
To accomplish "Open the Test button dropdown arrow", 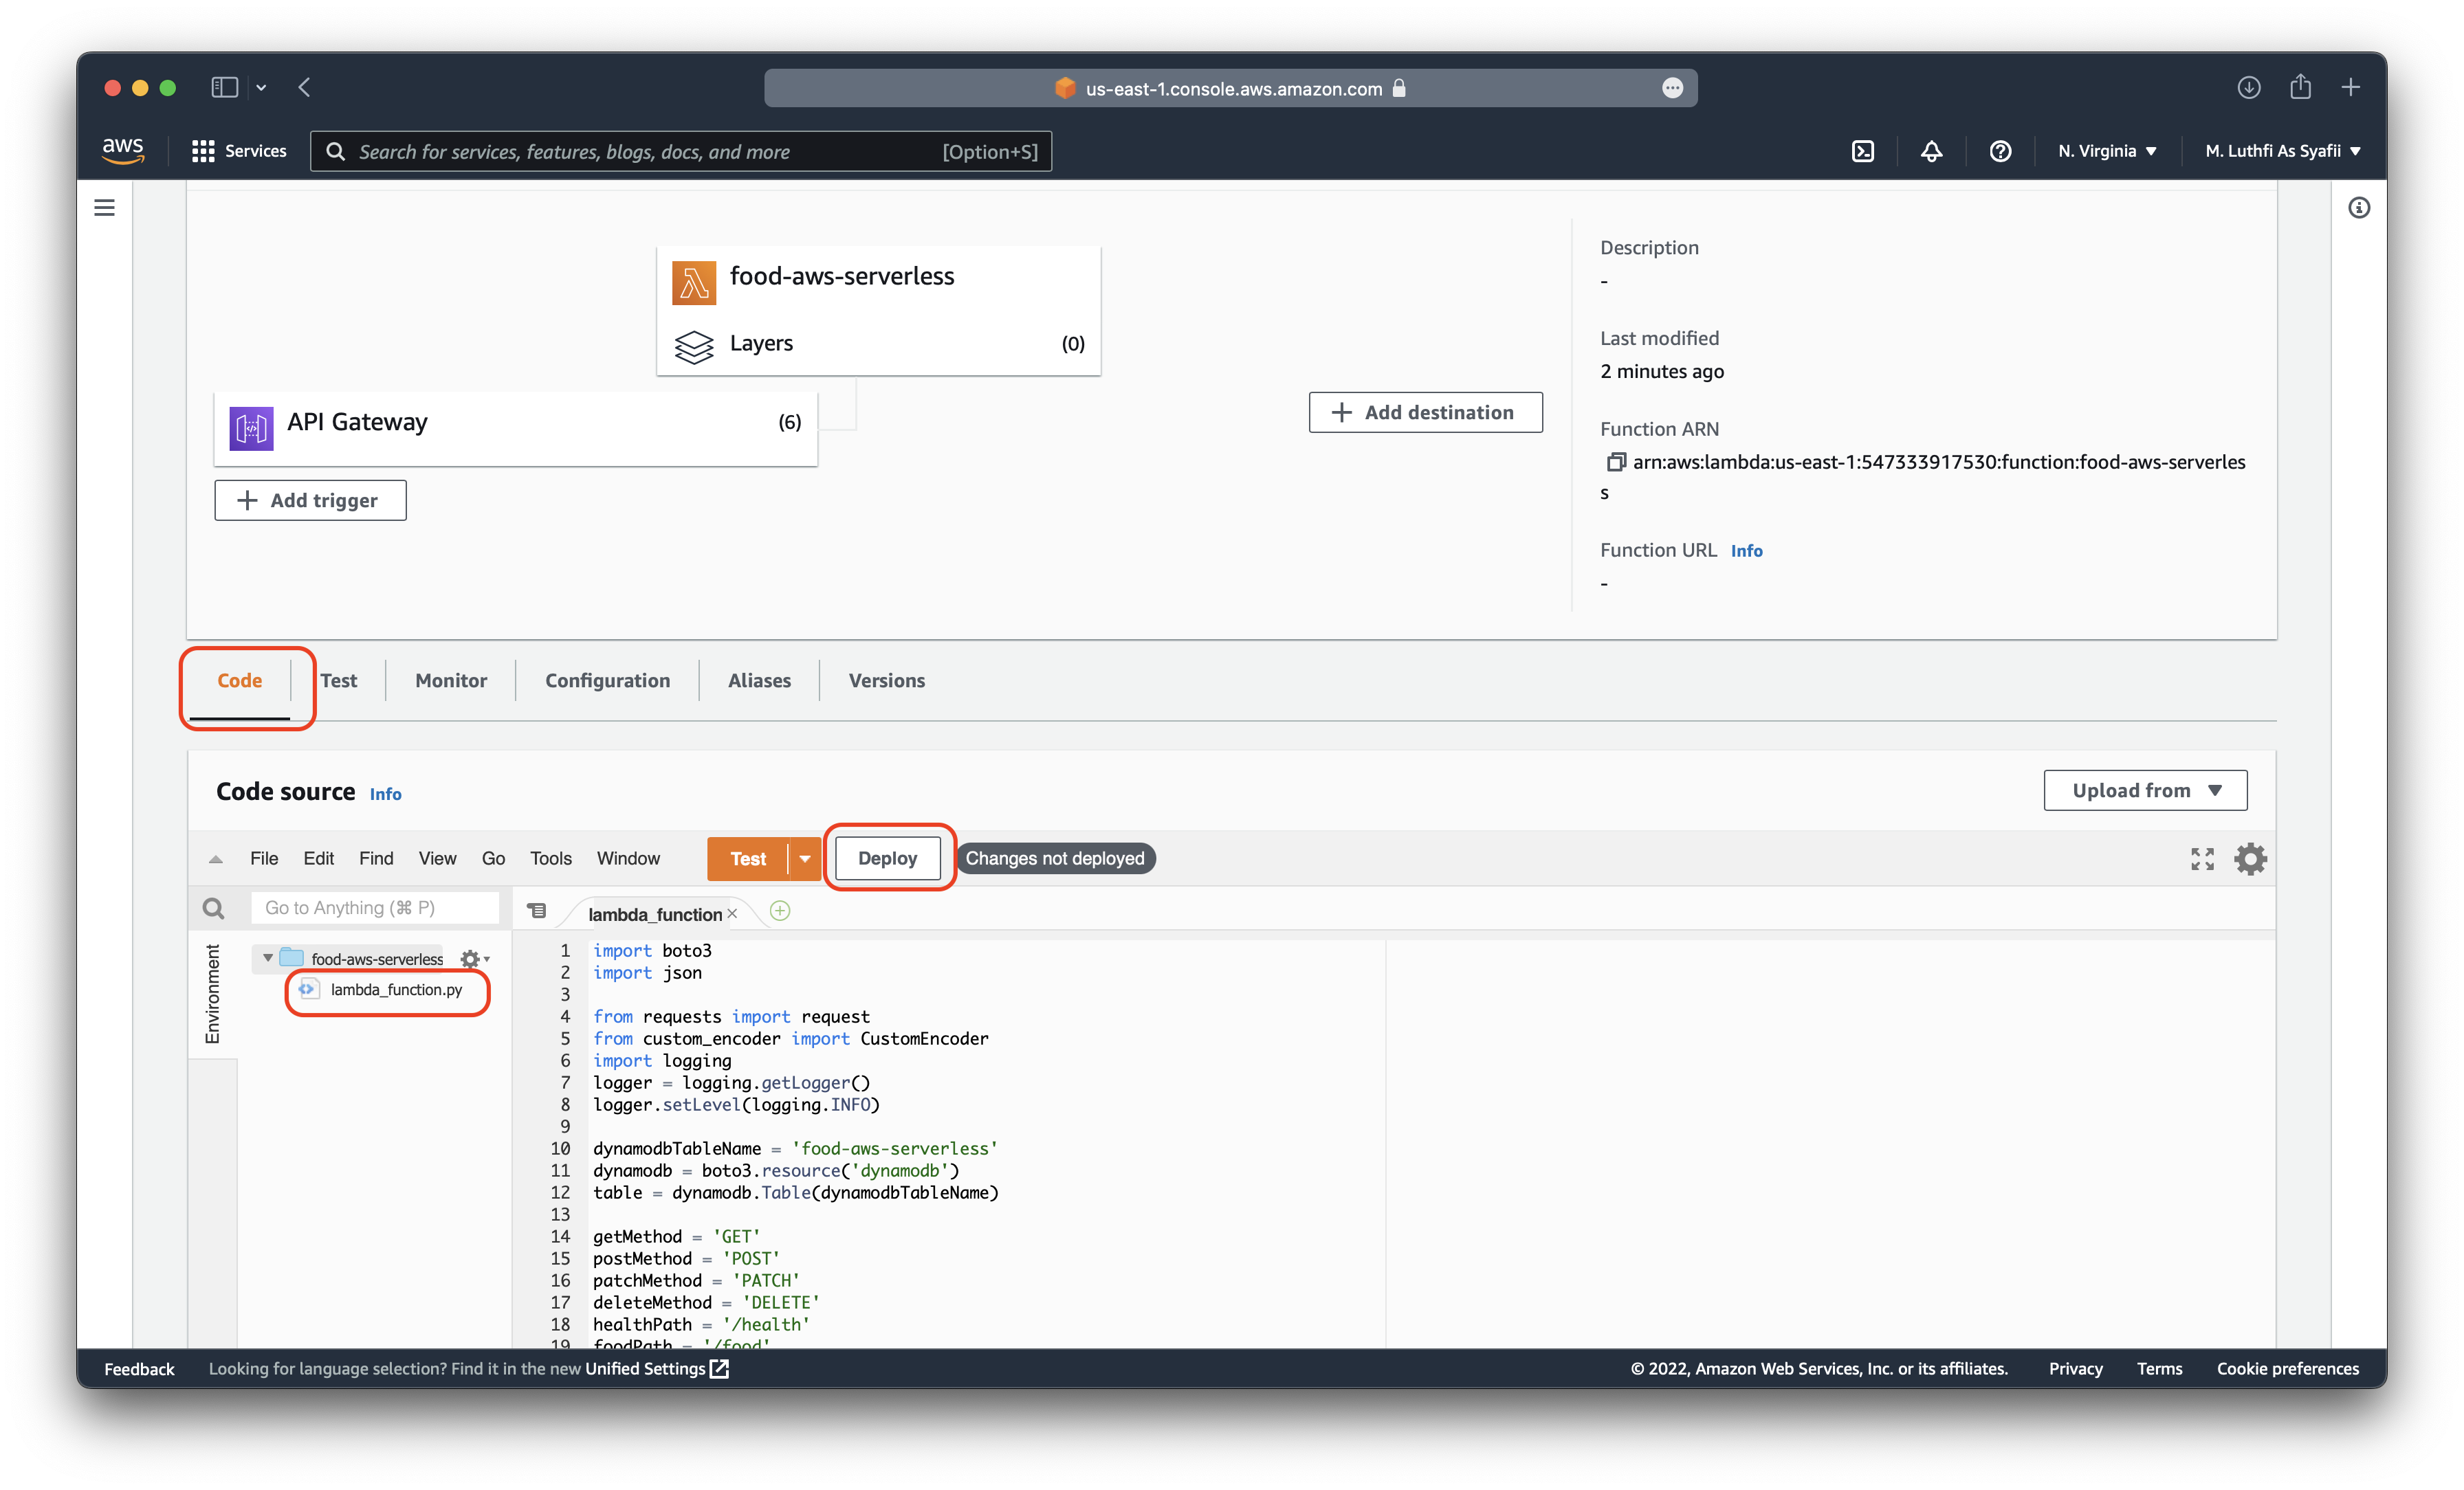I will (x=805, y=858).
